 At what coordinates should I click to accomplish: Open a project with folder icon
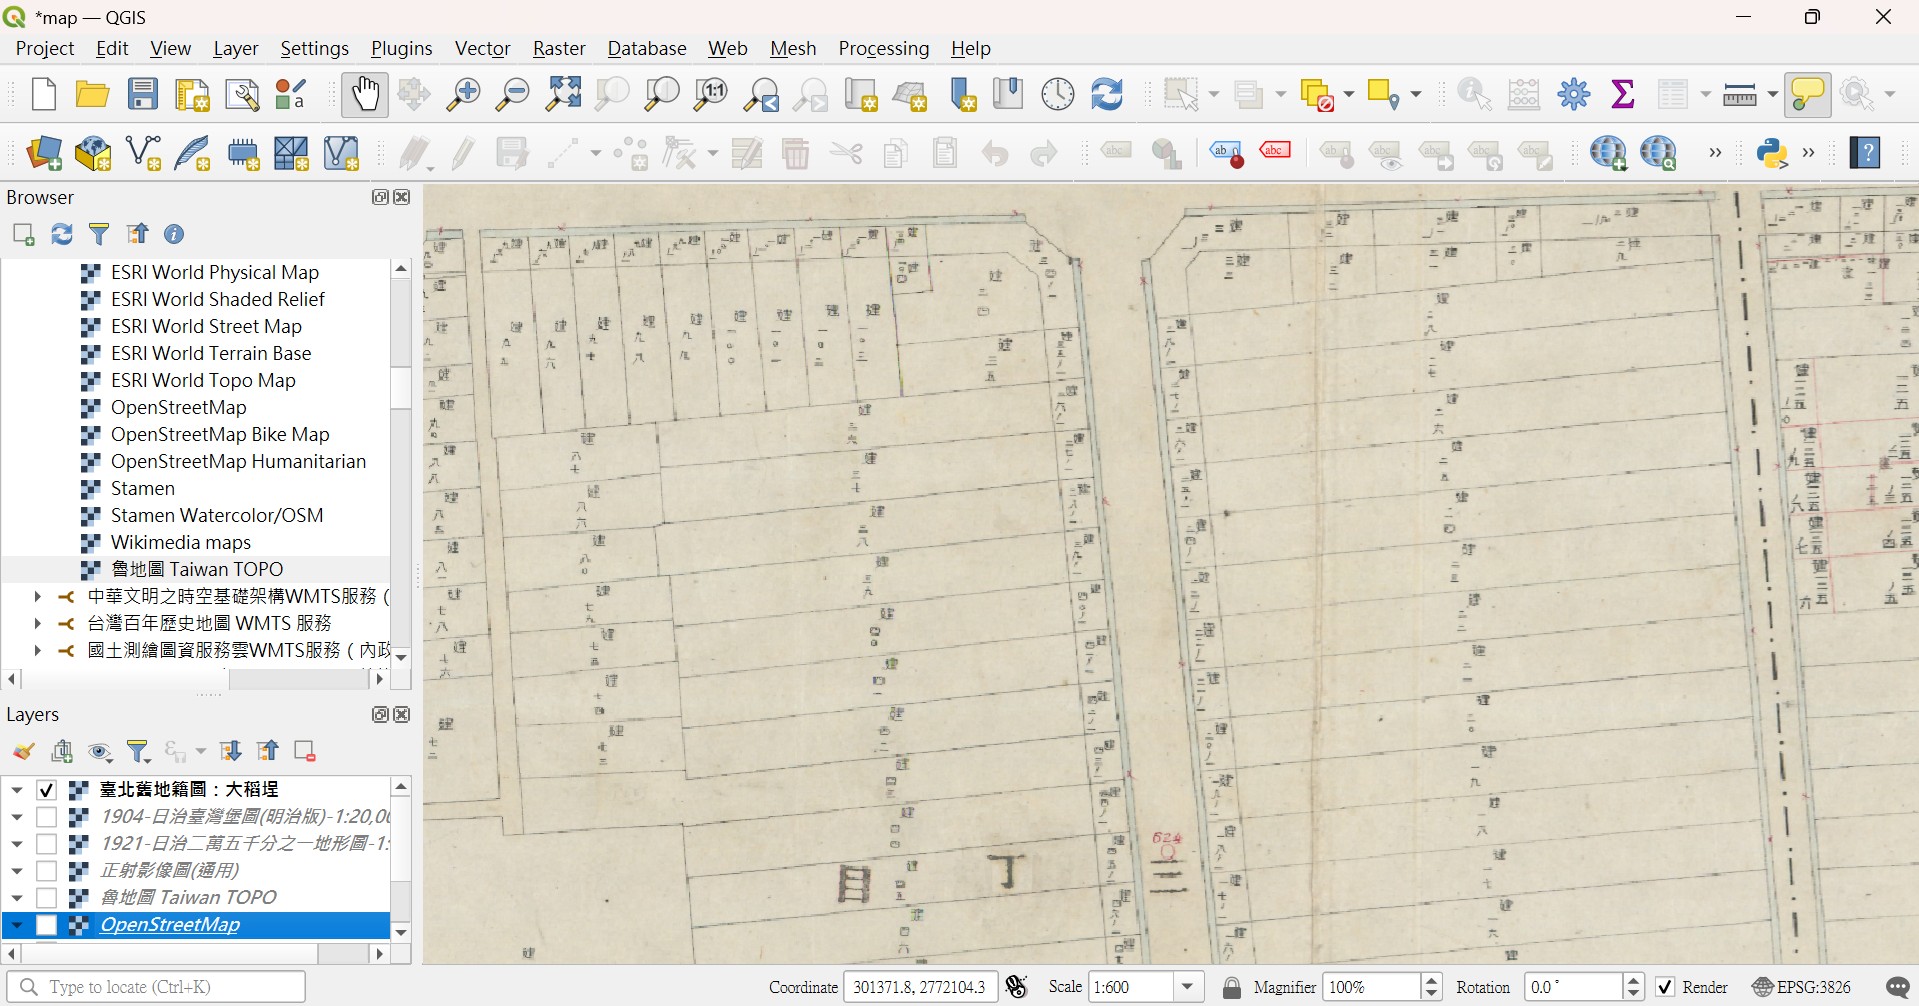[x=92, y=94]
